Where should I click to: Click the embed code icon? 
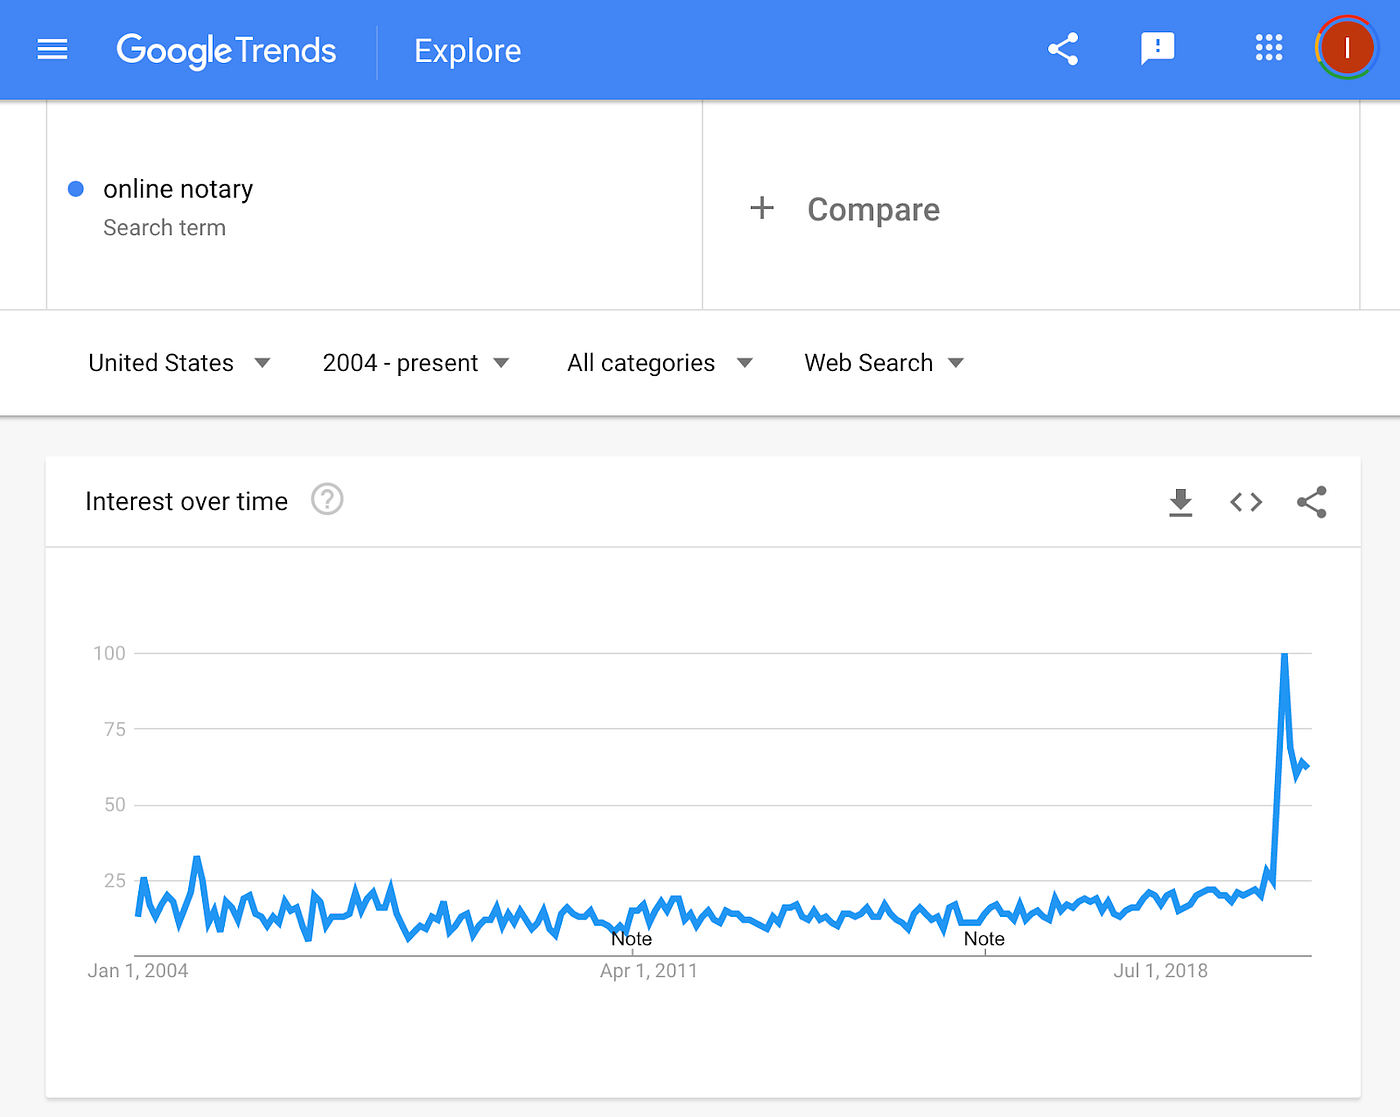[x=1246, y=502]
